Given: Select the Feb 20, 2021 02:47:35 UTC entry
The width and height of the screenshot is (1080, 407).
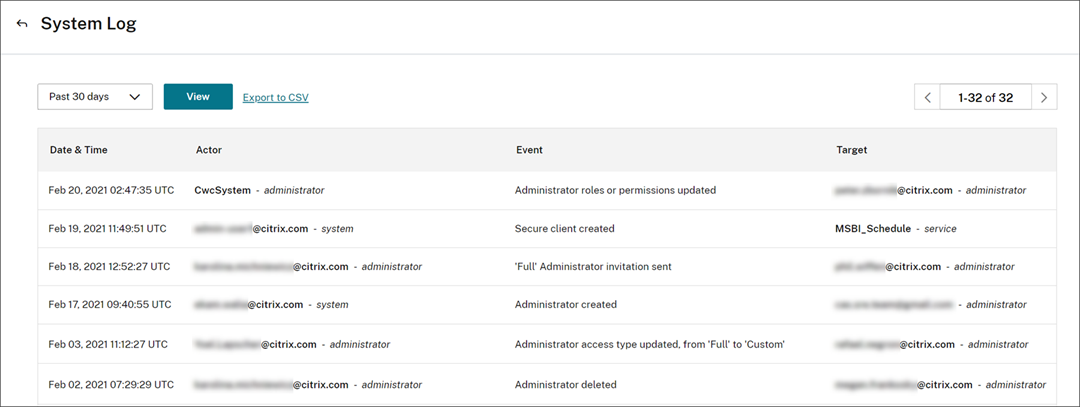Looking at the screenshot, I should pyautogui.click(x=111, y=189).
